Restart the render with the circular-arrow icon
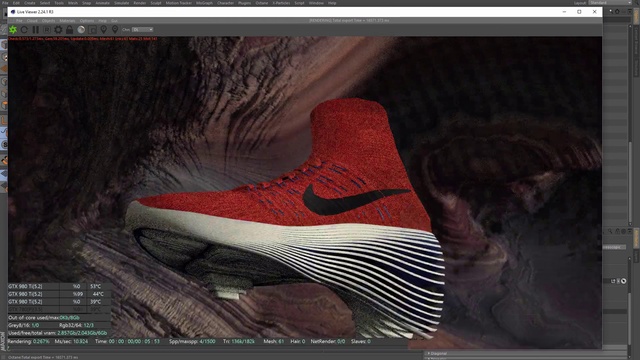 [24, 30]
